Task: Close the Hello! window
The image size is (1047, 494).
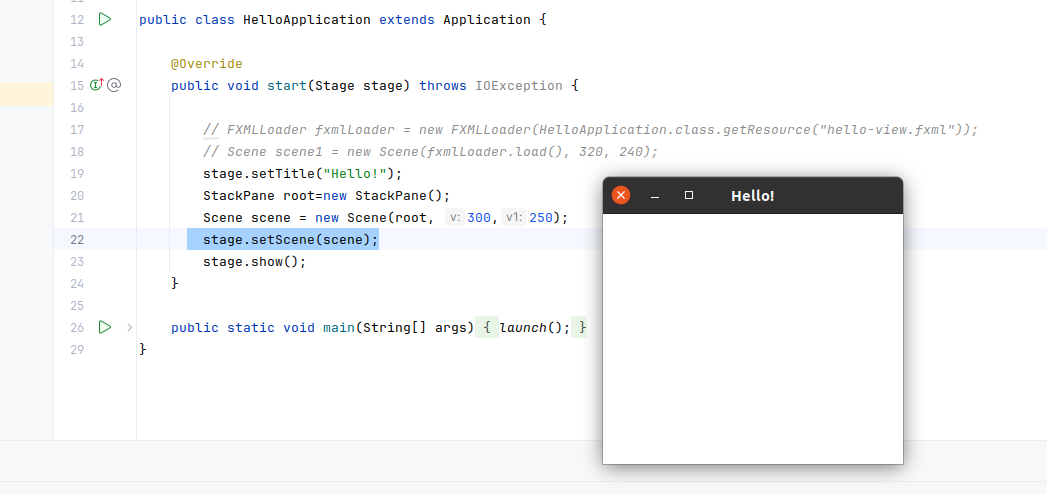Action: point(621,195)
